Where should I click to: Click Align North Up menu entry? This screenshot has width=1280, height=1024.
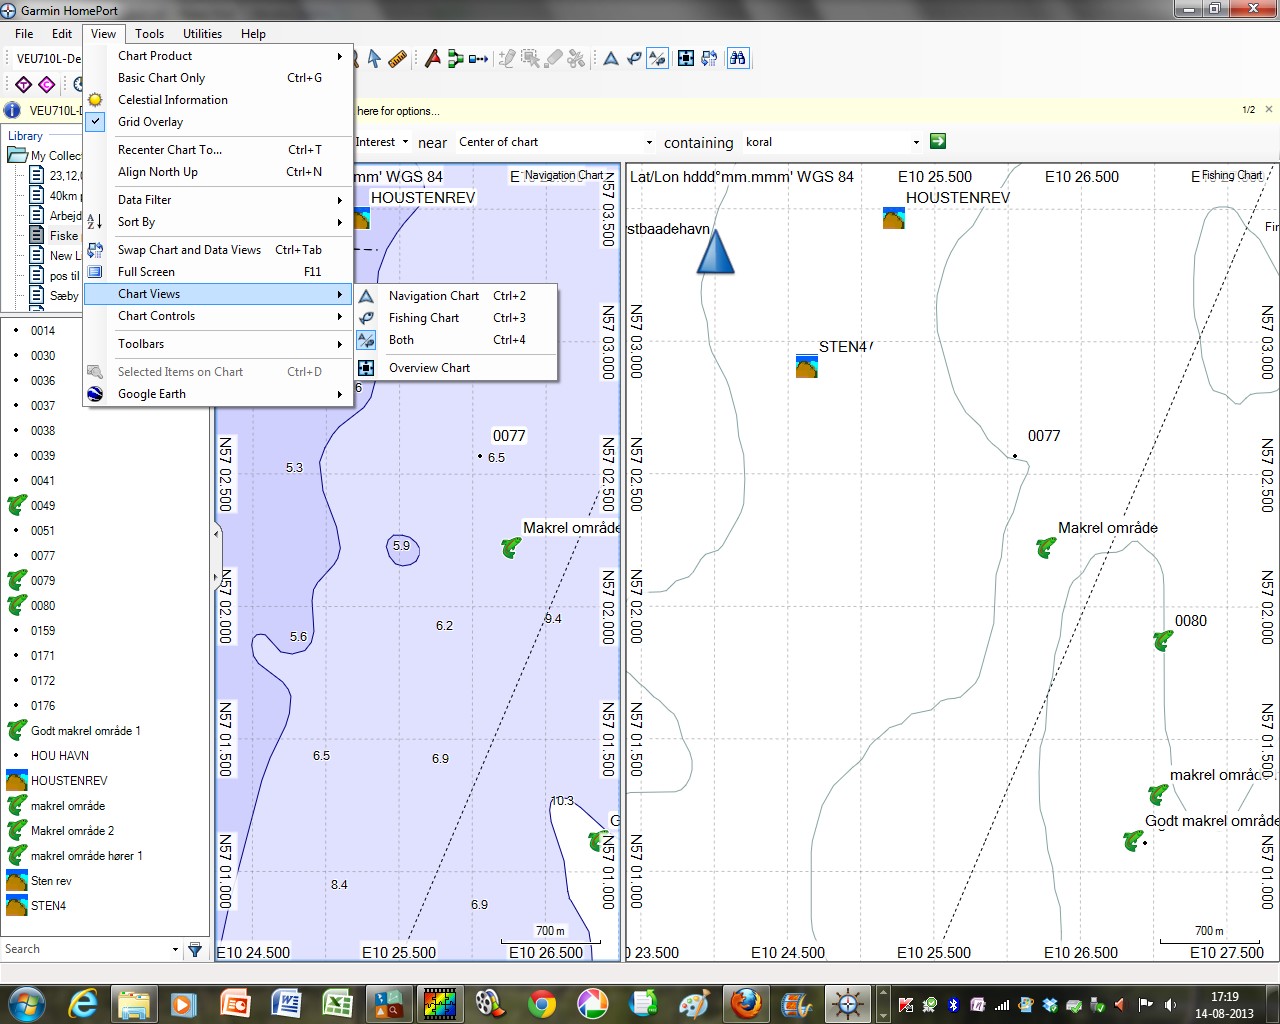pyautogui.click(x=219, y=172)
